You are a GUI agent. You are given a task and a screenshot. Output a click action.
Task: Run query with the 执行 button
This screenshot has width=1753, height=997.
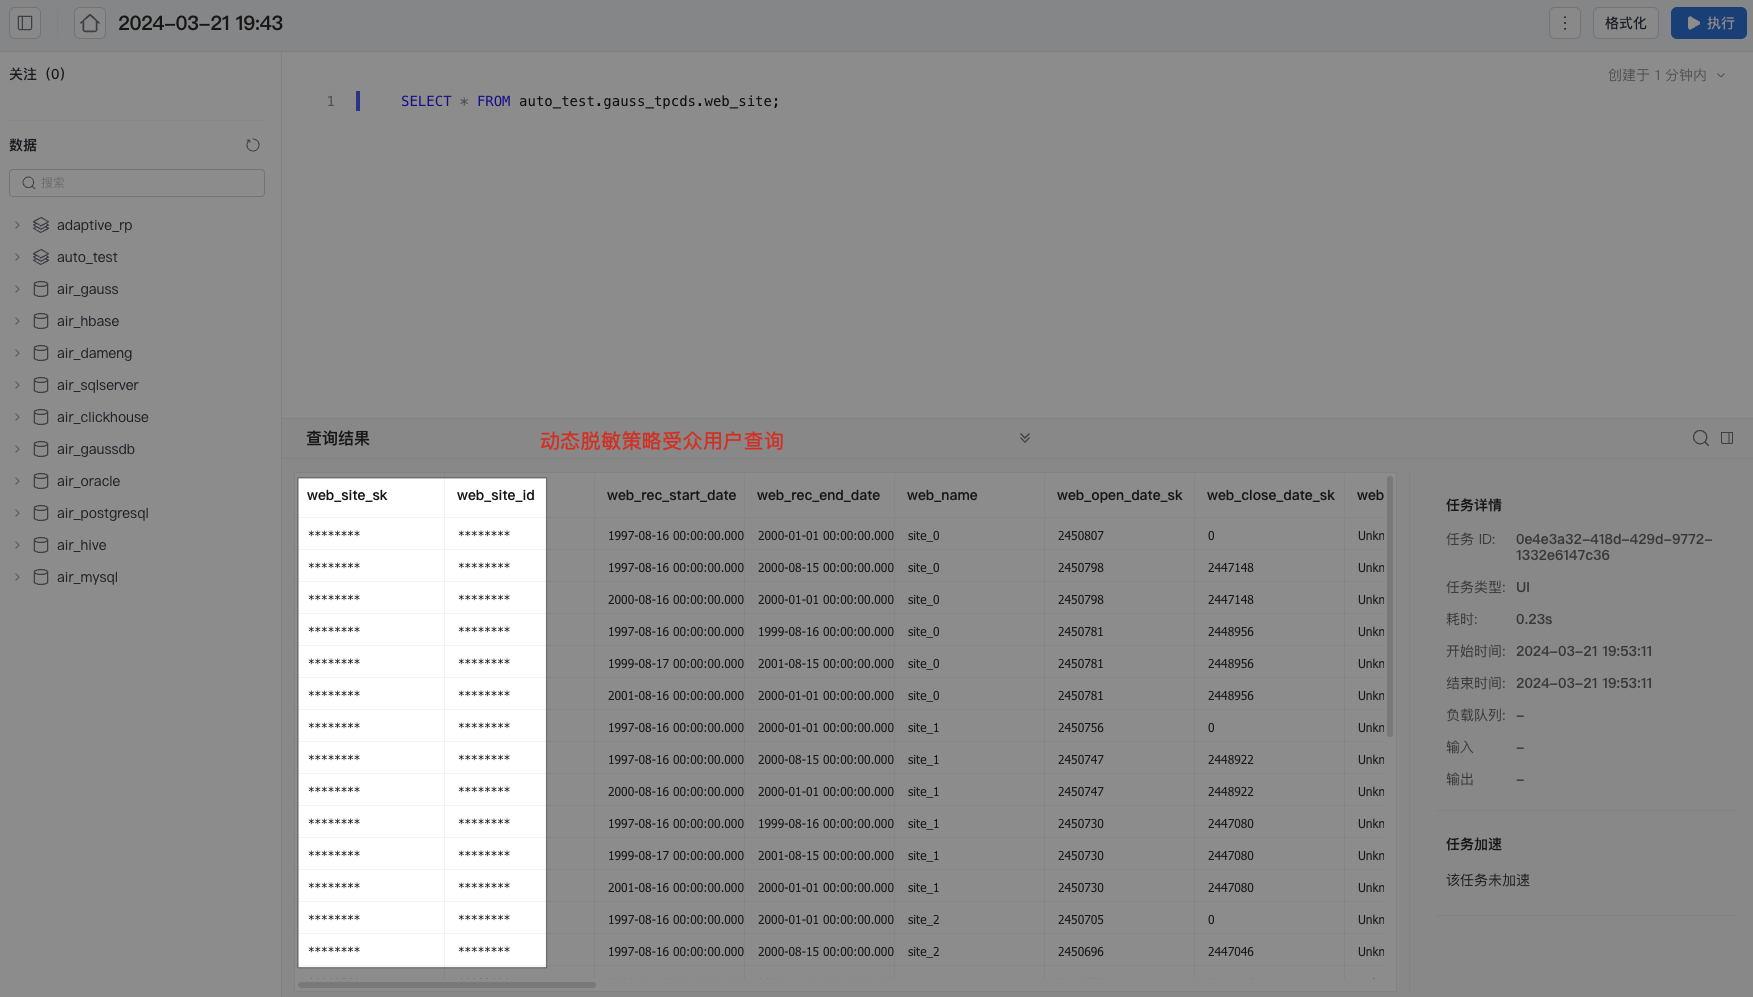[1708, 23]
